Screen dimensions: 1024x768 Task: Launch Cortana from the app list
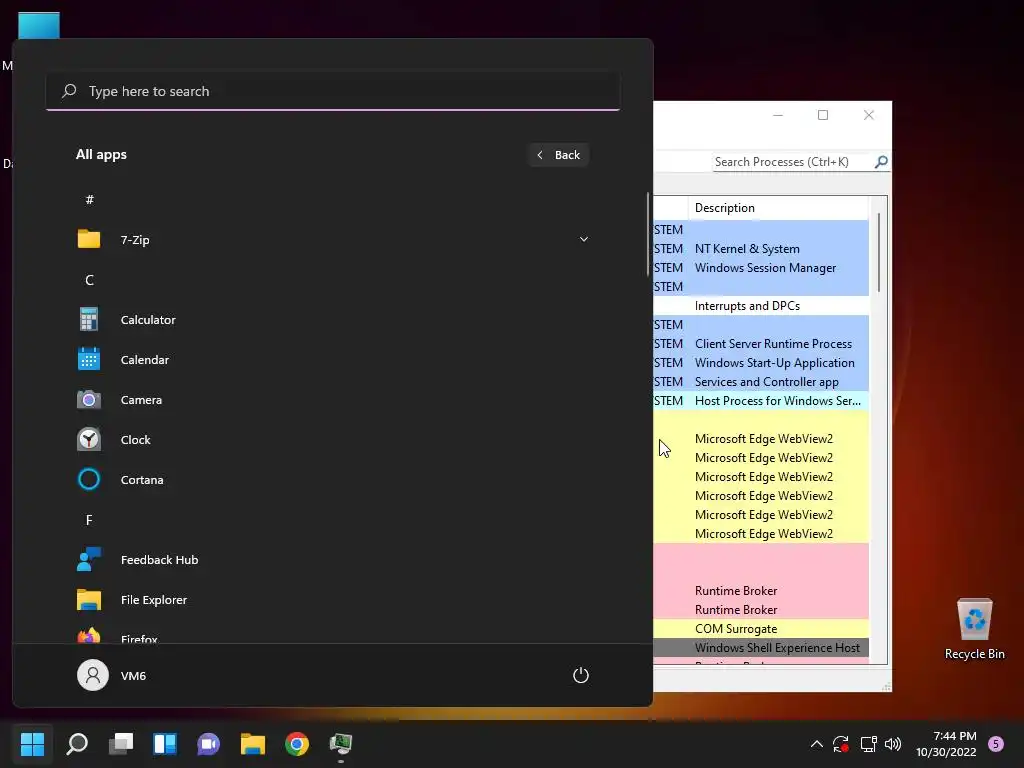332,479
